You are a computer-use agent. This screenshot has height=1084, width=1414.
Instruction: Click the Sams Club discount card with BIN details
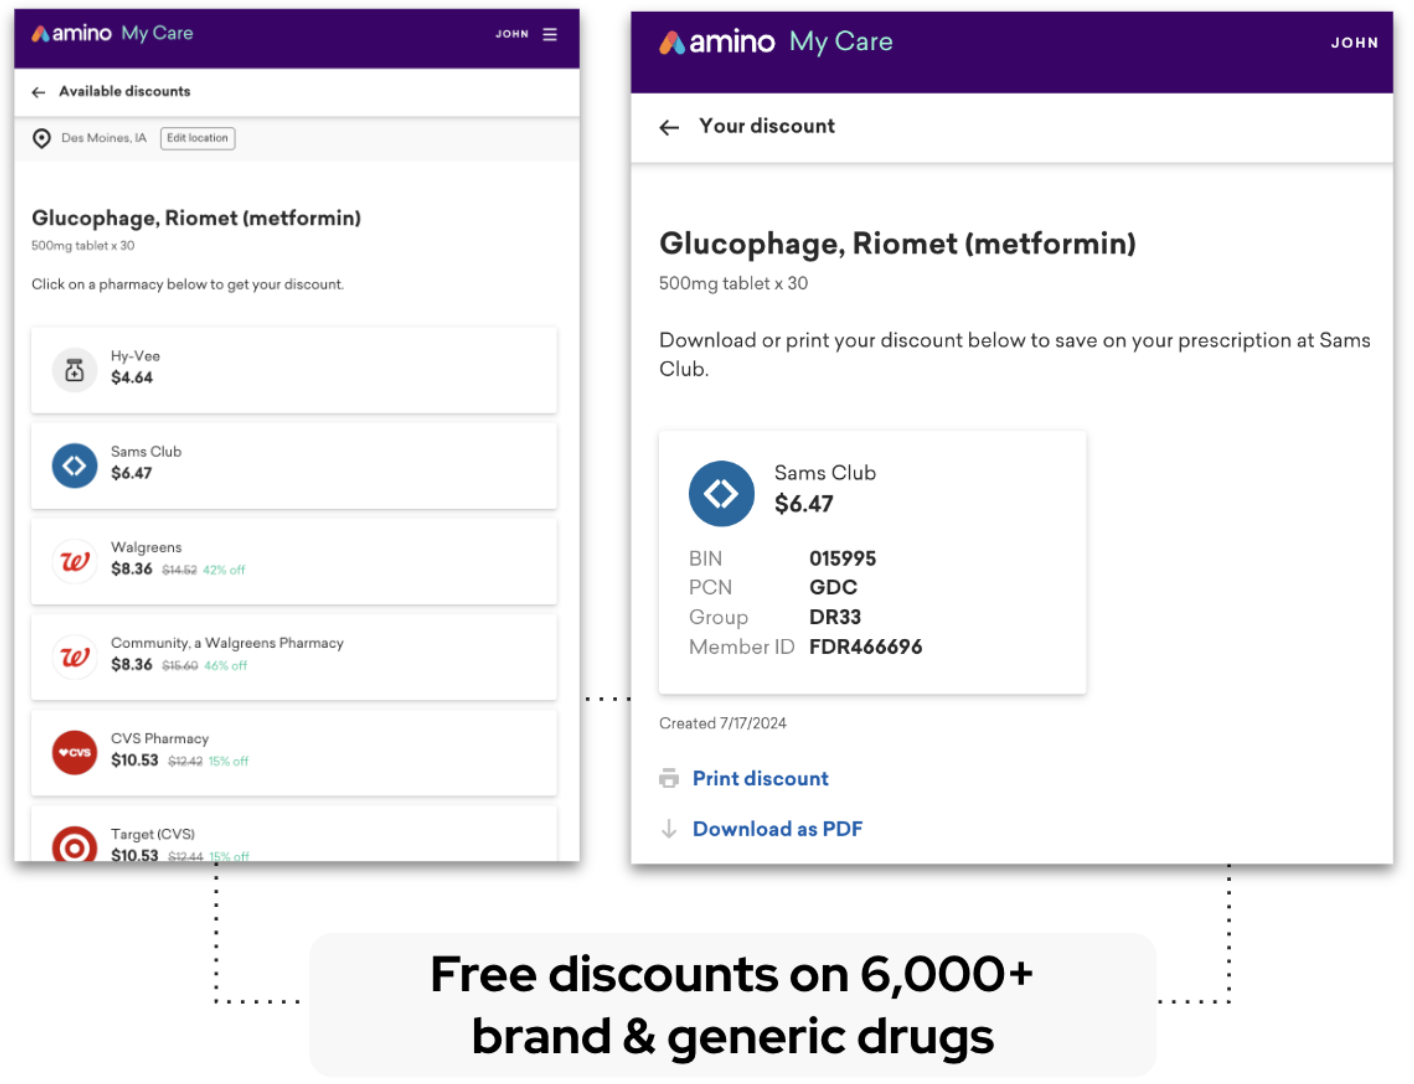[x=872, y=562]
